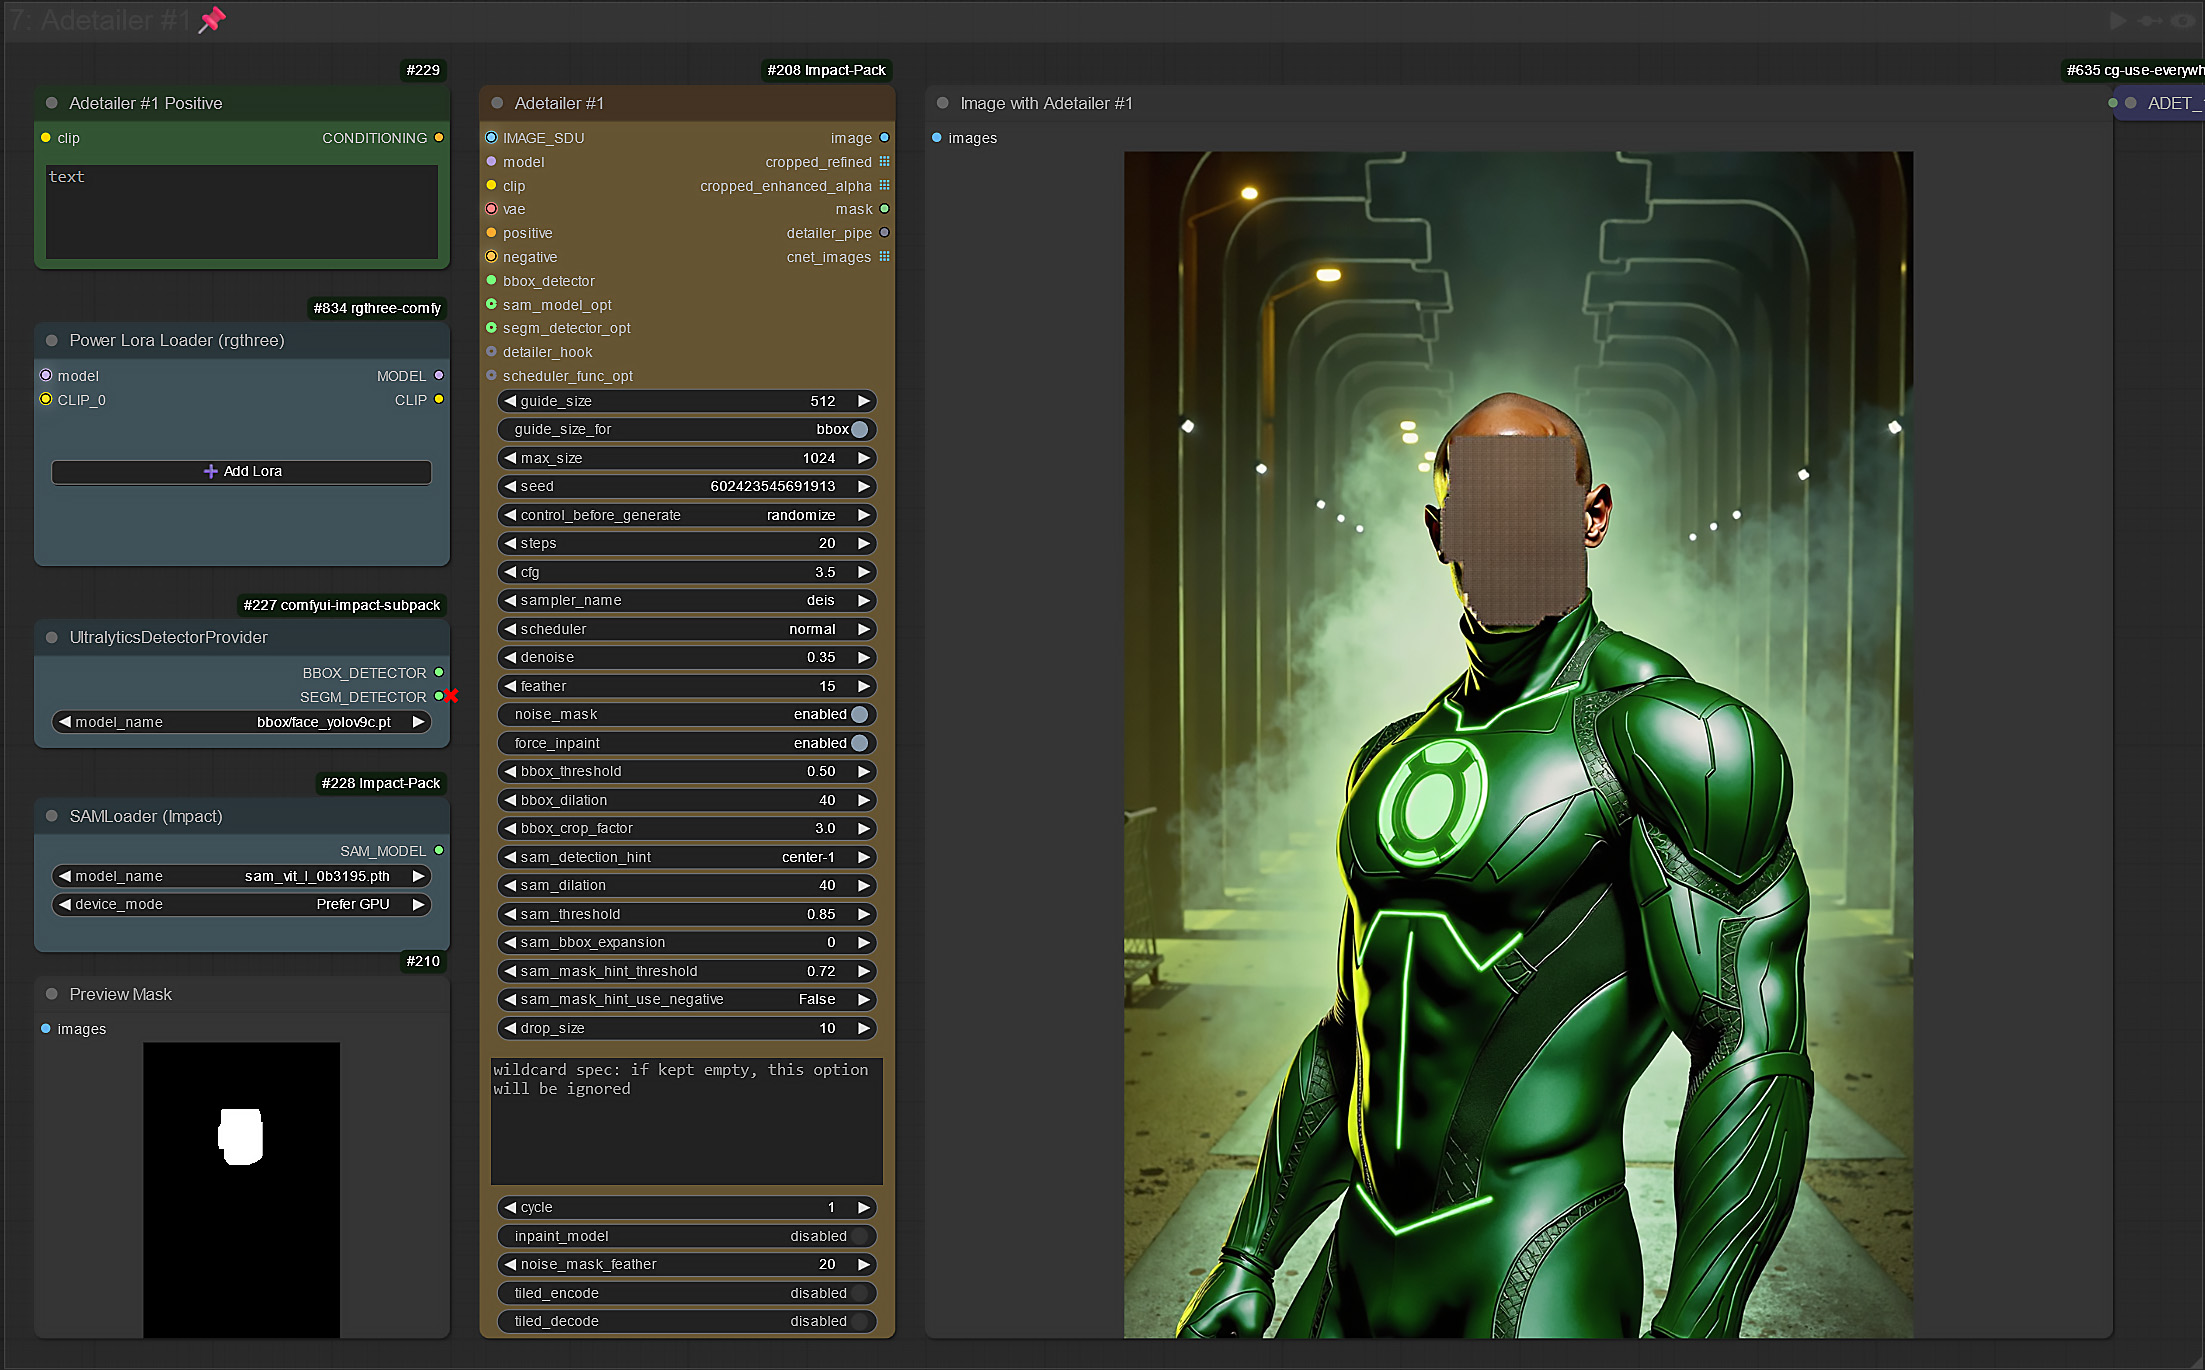Click the Preview Mask node collapse dot
This screenshot has width=2205, height=1370.
point(52,995)
